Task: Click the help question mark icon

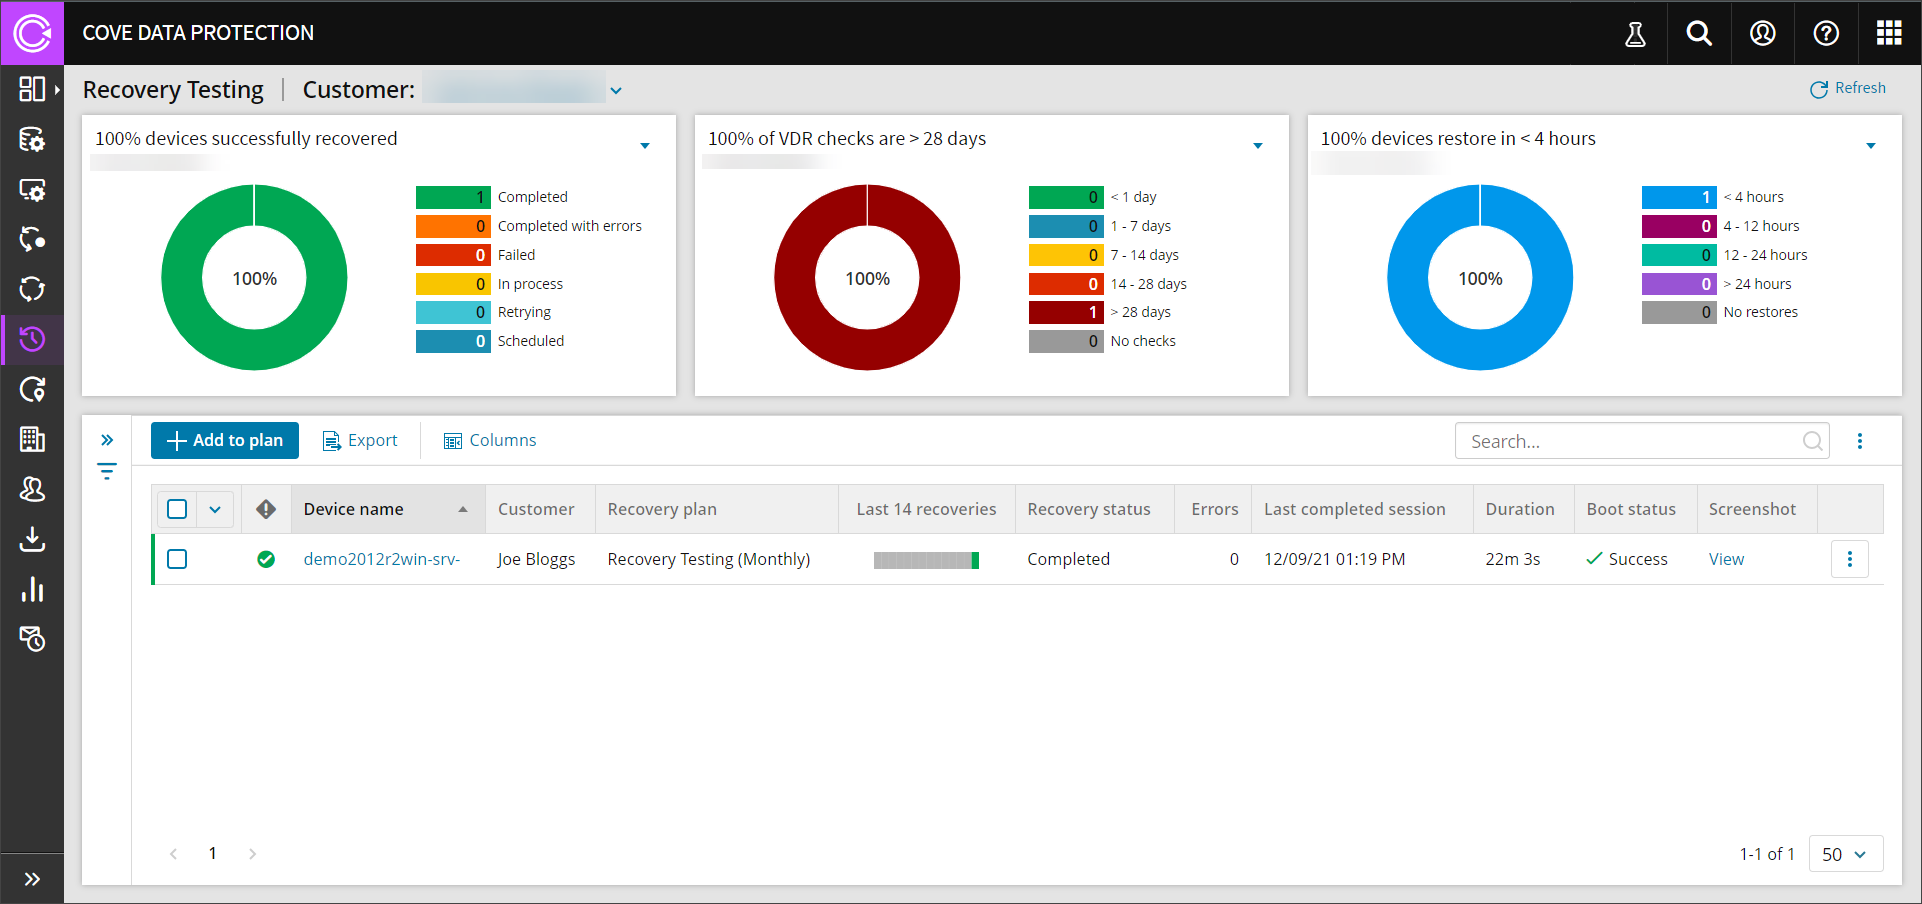Action: [x=1826, y=33]
